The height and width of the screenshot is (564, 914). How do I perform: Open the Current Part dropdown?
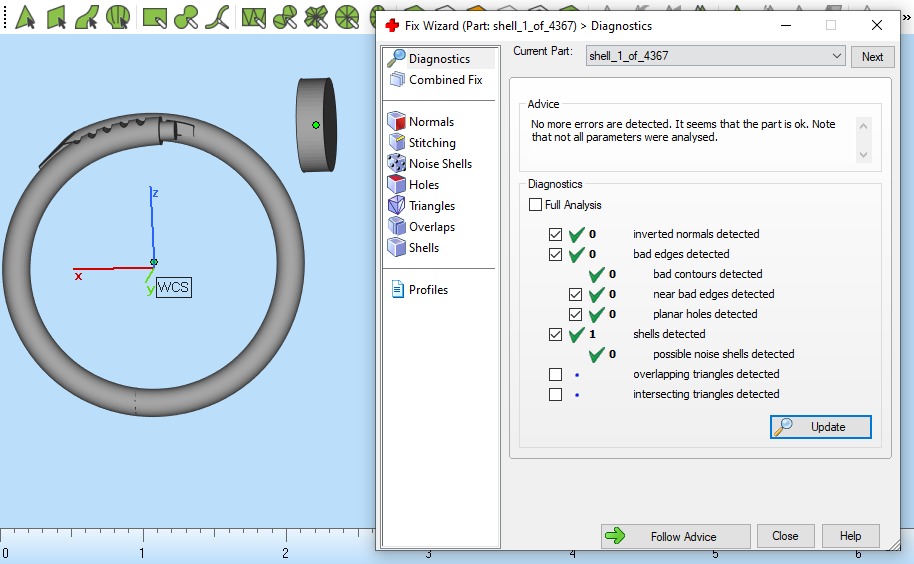(x=716, y=56)
